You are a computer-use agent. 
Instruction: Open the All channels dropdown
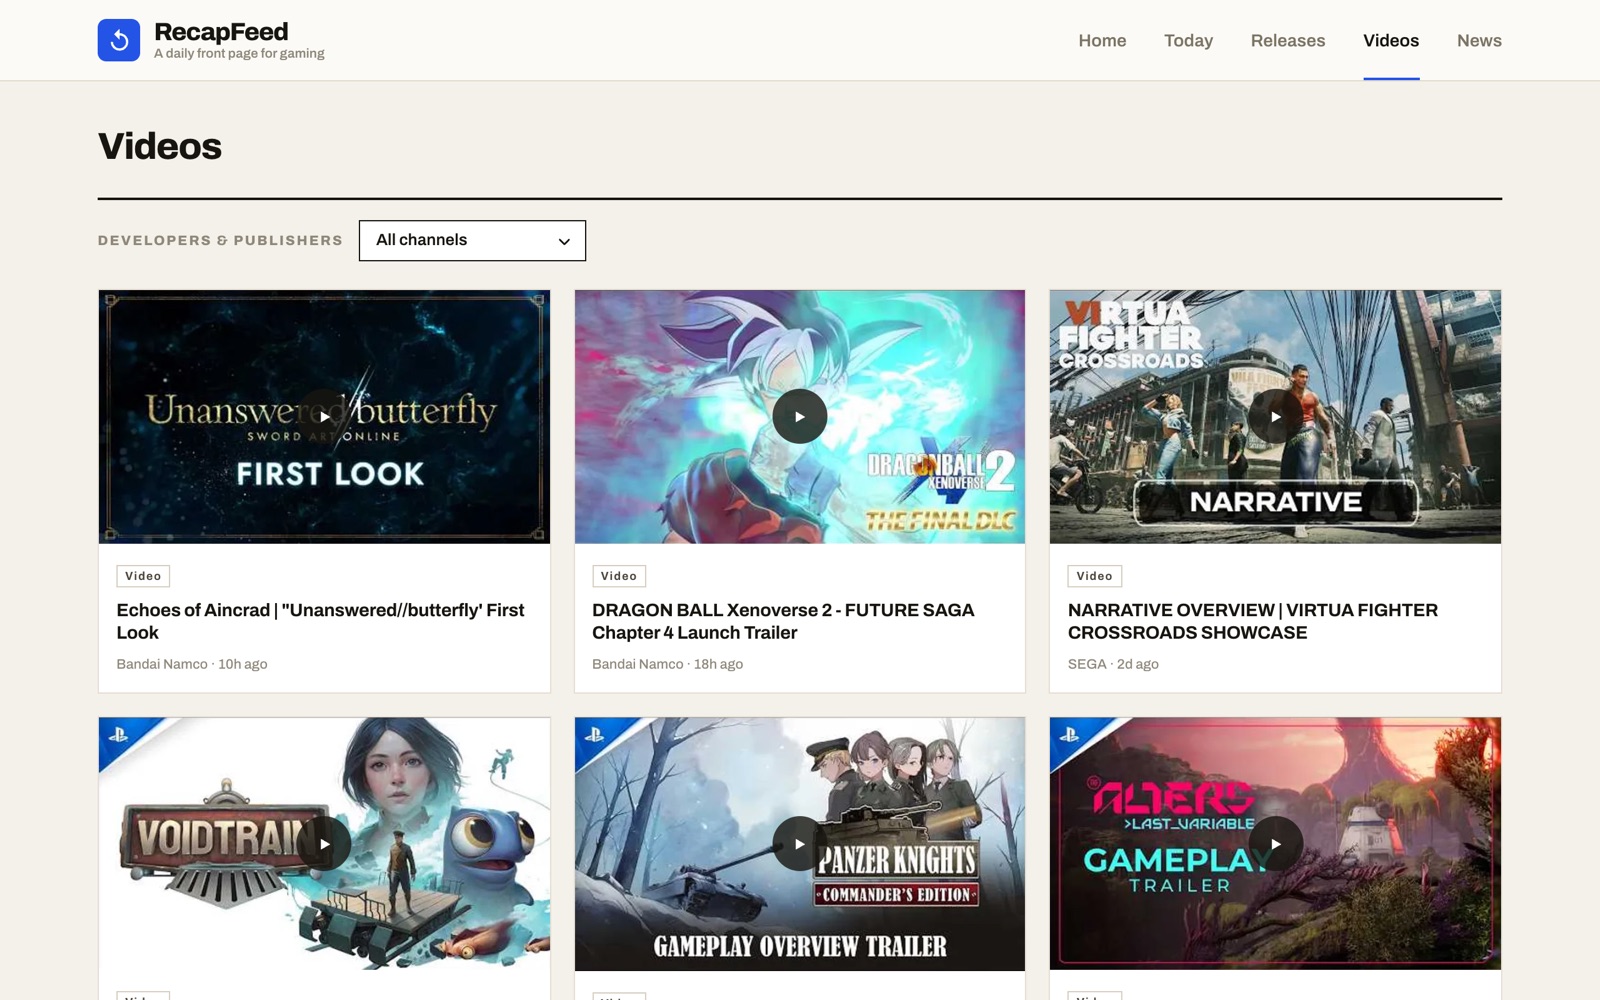click(472, 240)
